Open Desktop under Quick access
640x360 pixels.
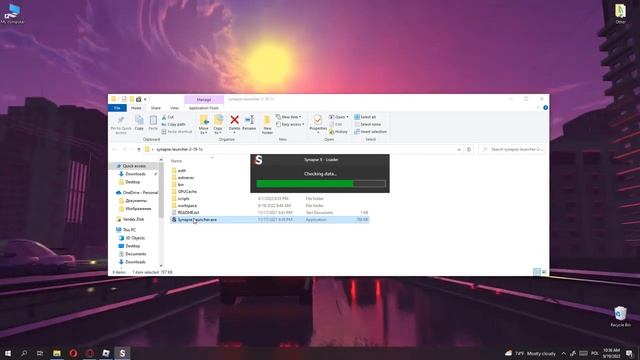pos(132,182)
